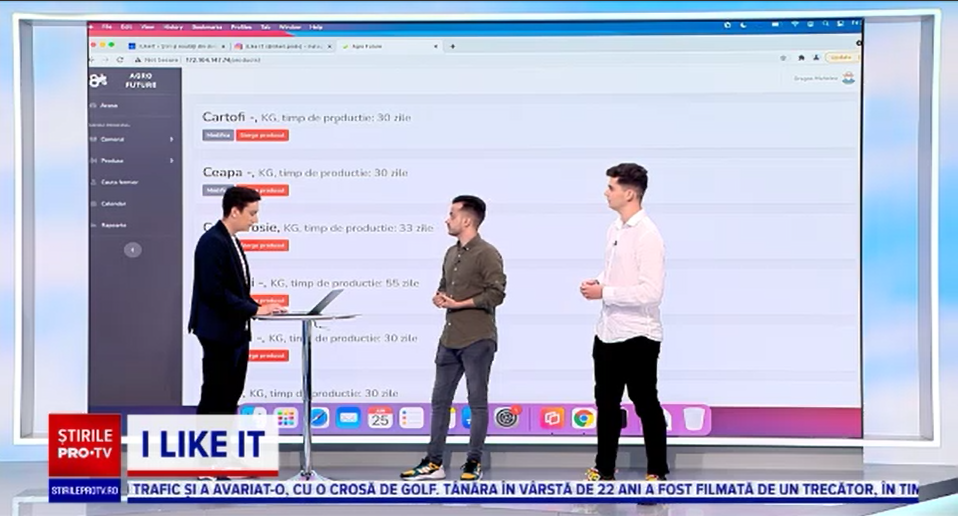Open Launchpad from the dock
Screen dimensions: 958x516
(x=287, y=418)
